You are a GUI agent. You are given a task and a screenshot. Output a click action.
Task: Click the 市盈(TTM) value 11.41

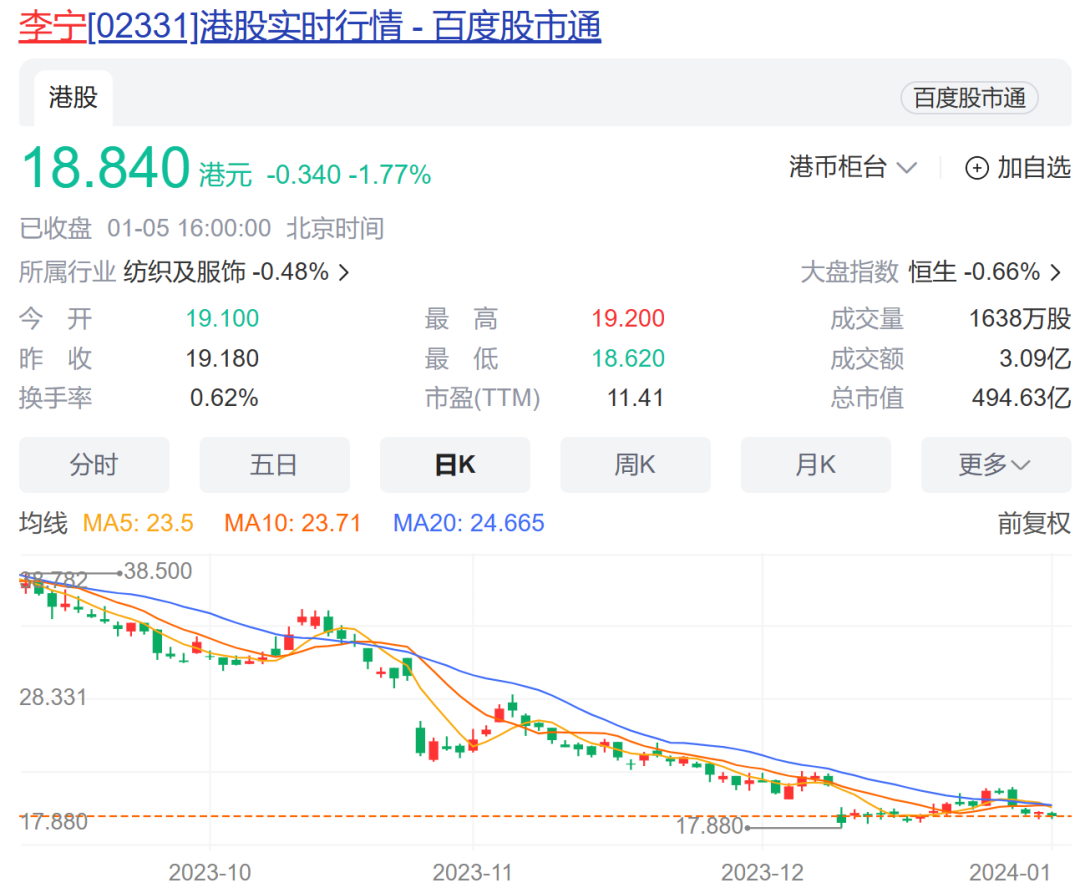point(635,397)
